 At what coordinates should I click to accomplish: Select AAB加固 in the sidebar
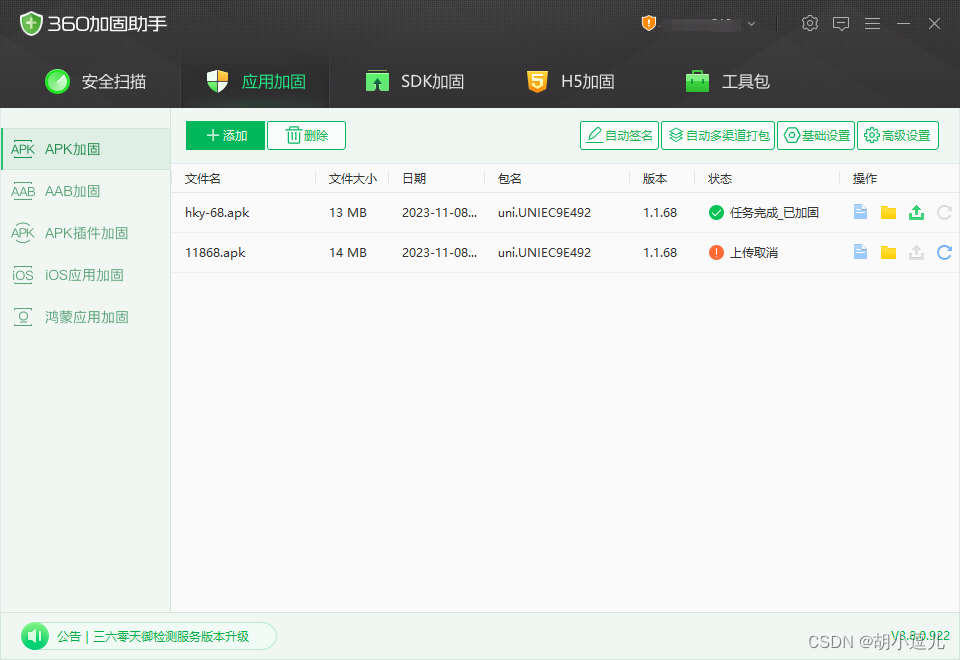(86, 191)
